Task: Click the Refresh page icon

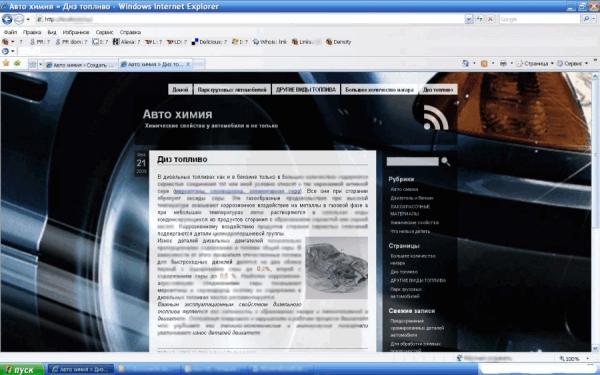Action: (x=479, y=19)
